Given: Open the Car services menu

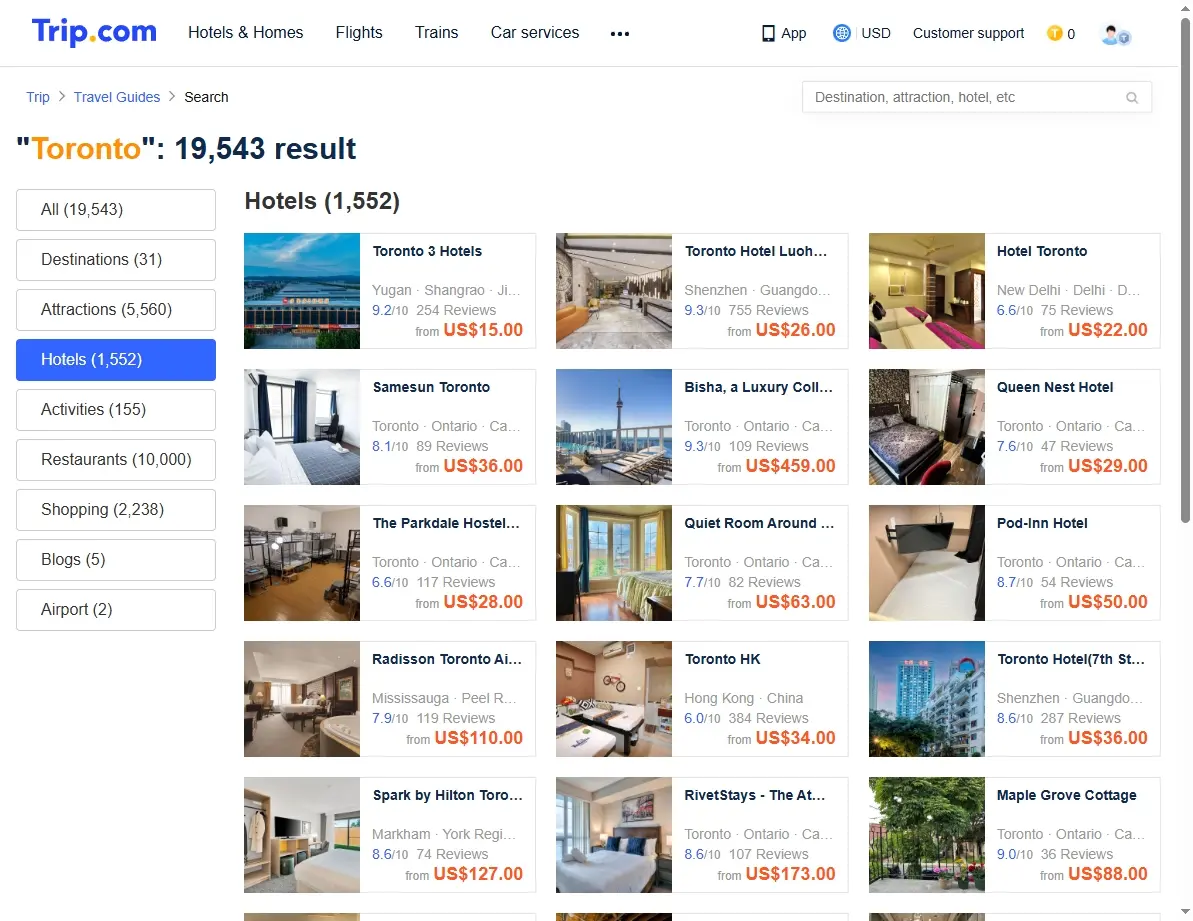Looking at the screenshot, I should tap(535, 33).
